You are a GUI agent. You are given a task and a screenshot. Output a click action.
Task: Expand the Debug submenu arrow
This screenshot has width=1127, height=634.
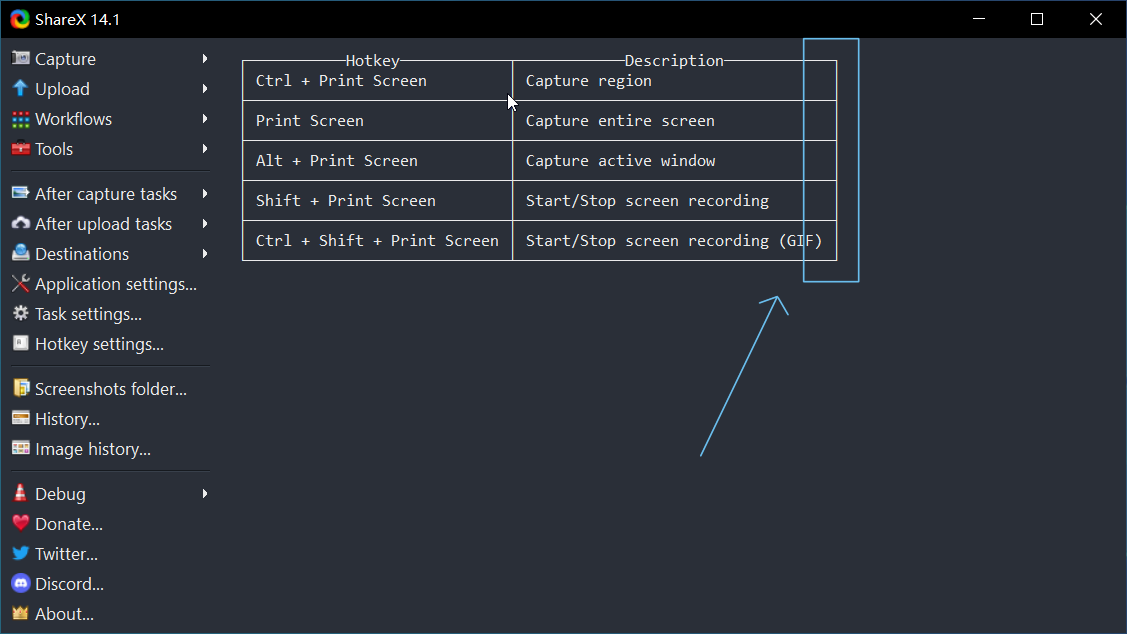tap(205, 493)
